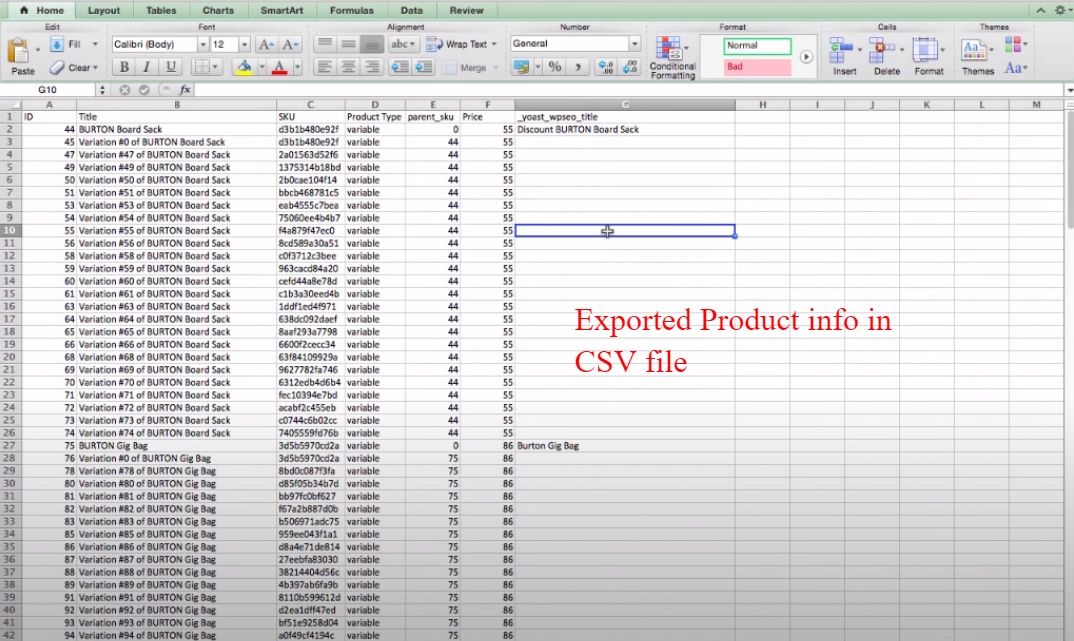Viewport: 1074px width, 641px height.
Task: Apply comma style number format
Action: click(x=578, y=67)
